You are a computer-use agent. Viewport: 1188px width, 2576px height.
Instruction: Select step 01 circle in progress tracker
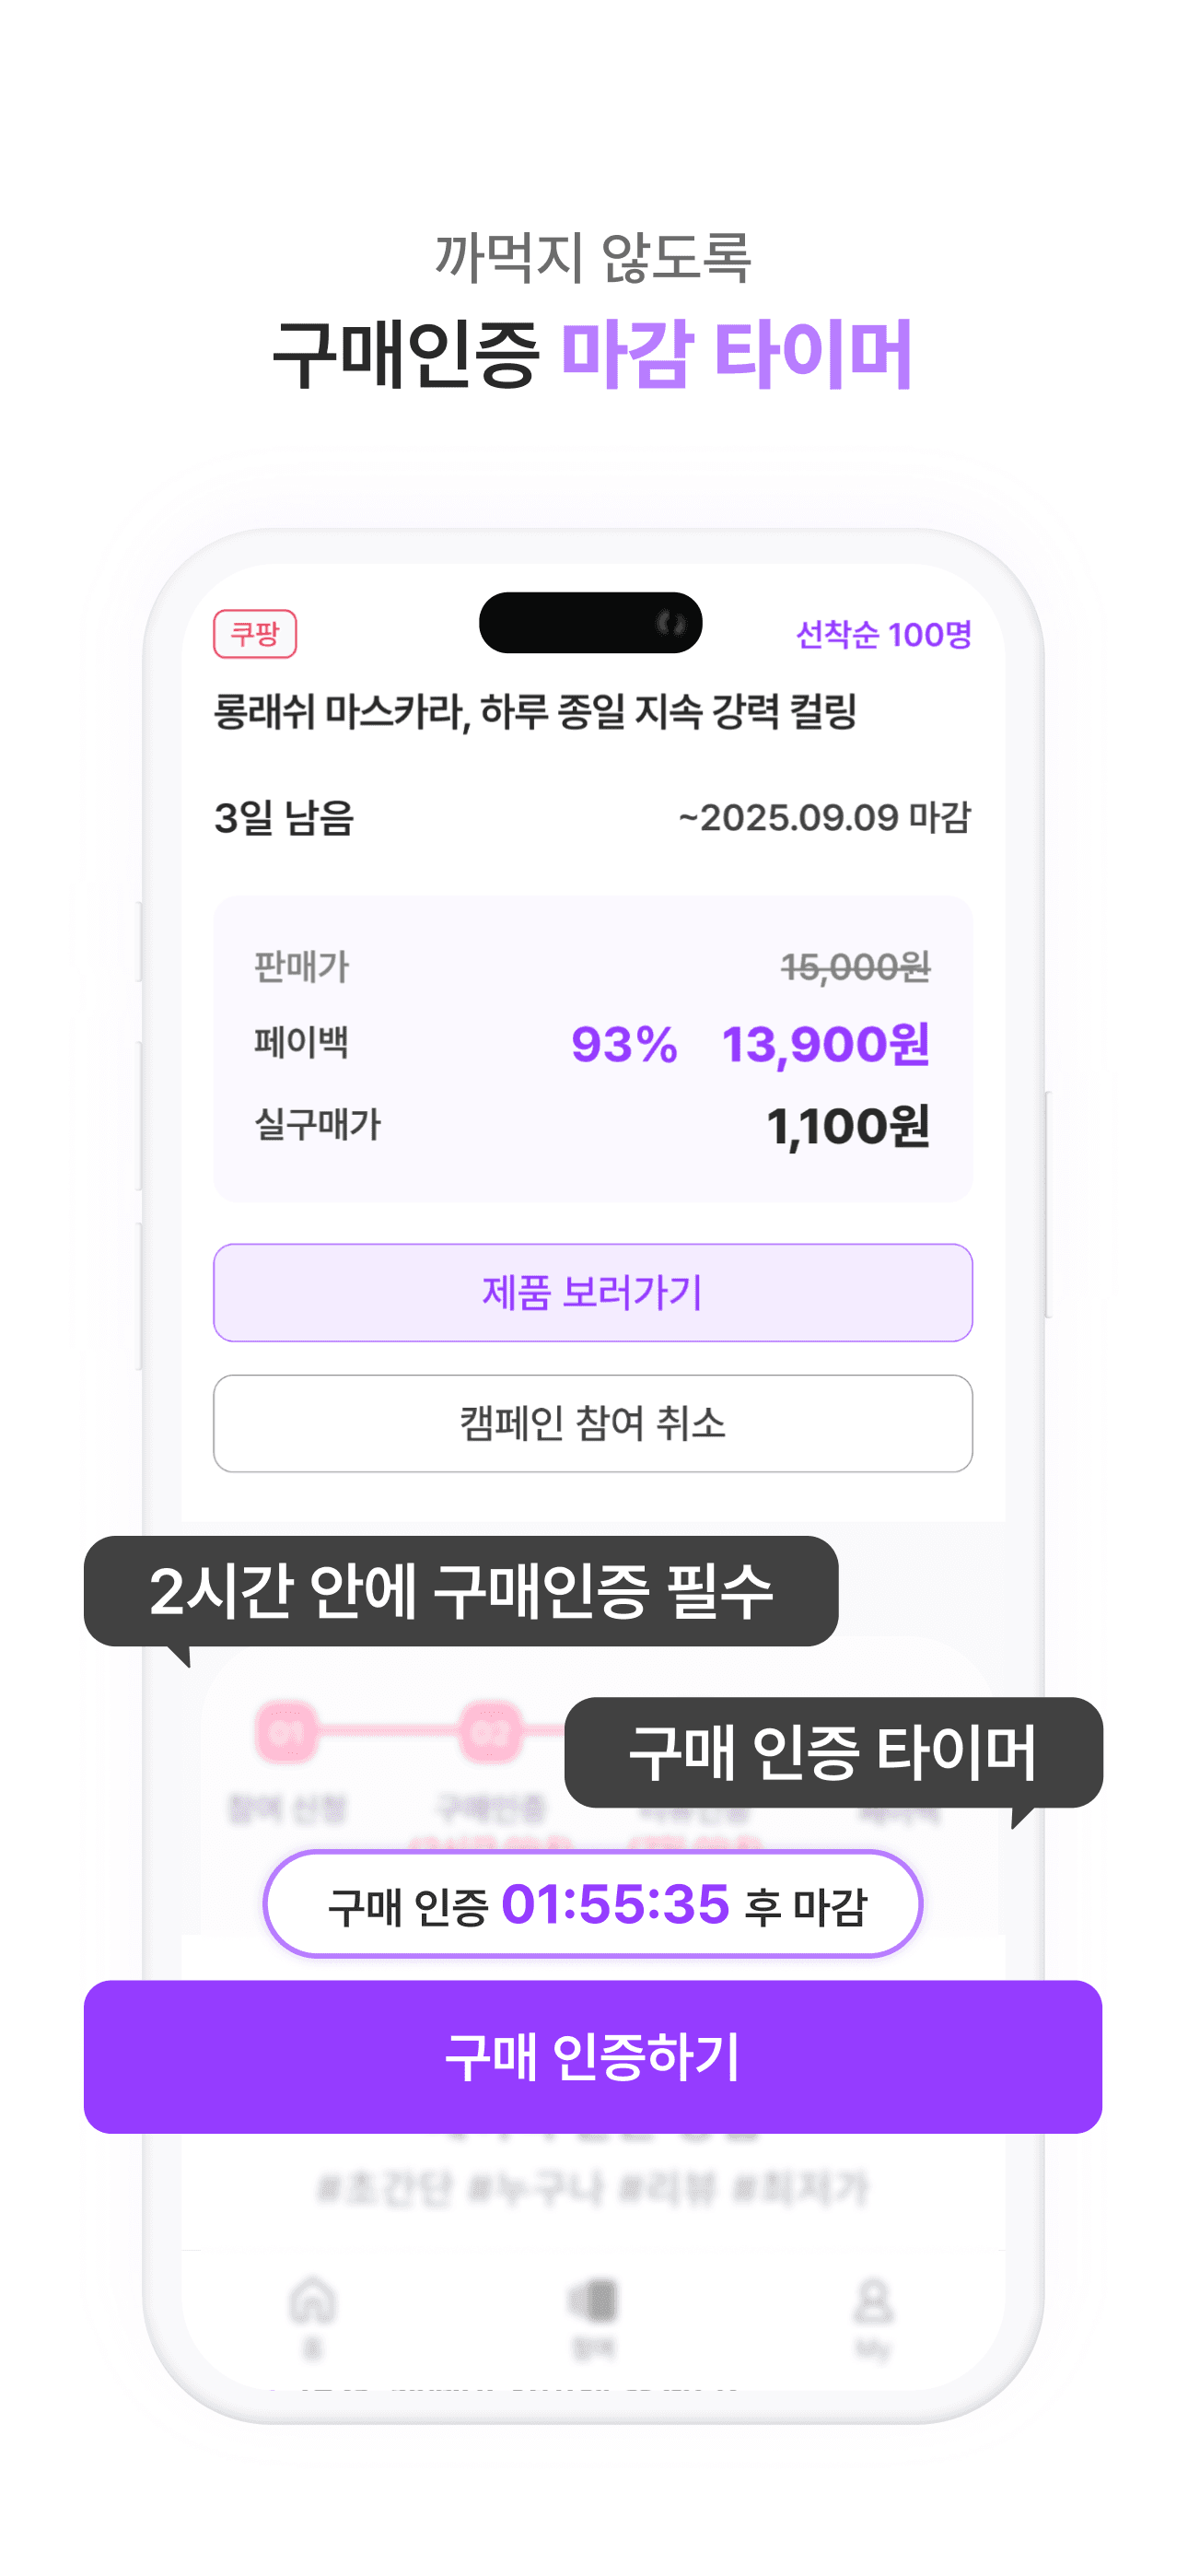point(287,1731)
